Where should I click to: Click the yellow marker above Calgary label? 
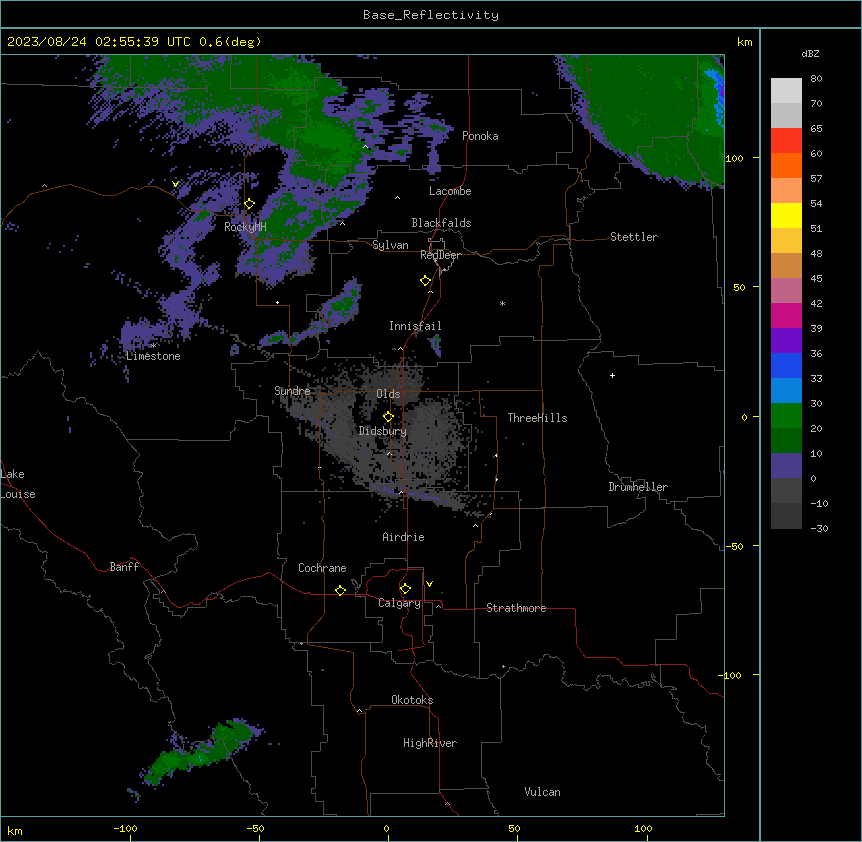pyautogui.click(x=405, y=589)
